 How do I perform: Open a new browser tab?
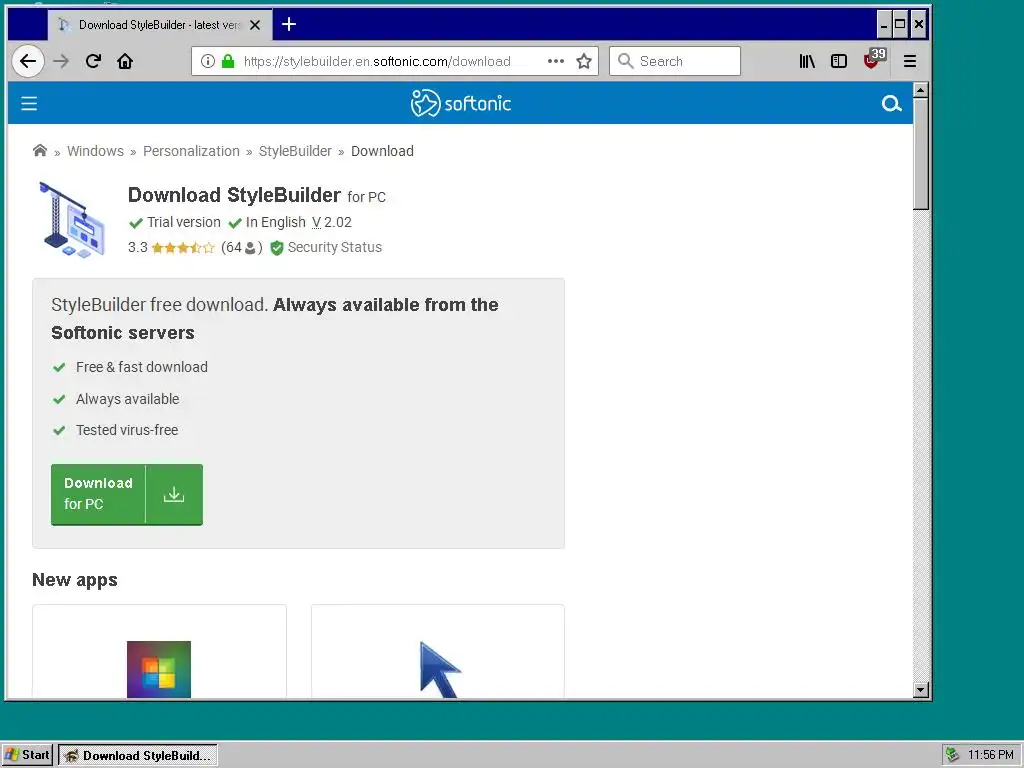pyautogui.click(x=289, y=25)
